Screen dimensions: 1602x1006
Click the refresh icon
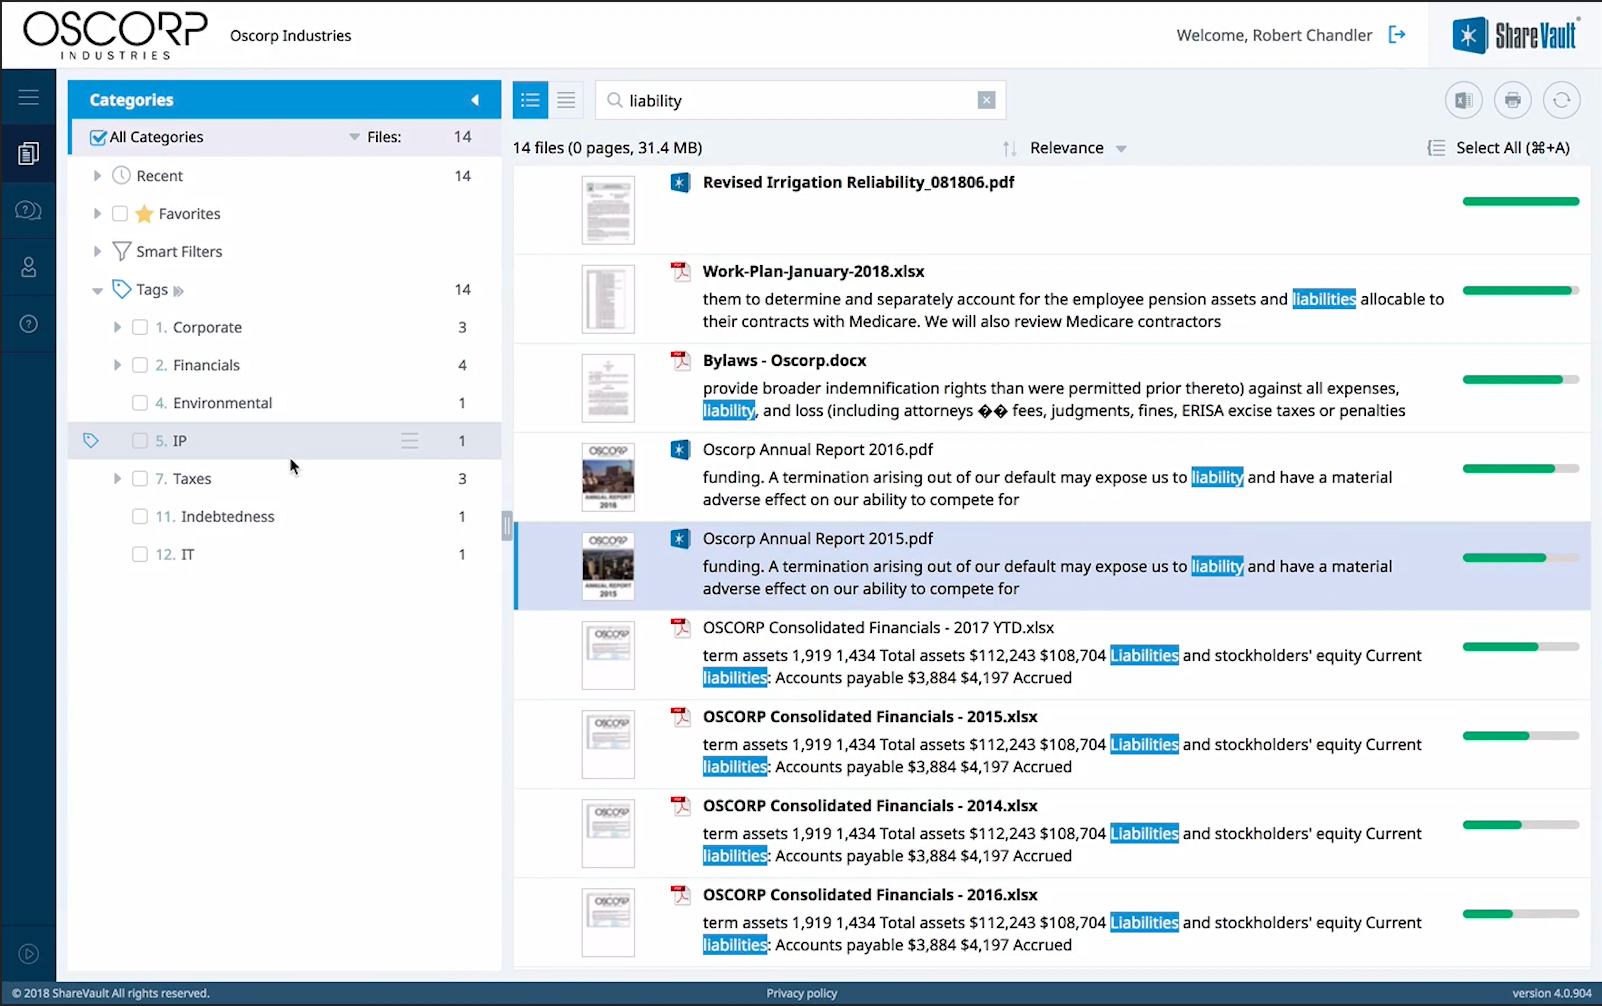(1562, 100)
